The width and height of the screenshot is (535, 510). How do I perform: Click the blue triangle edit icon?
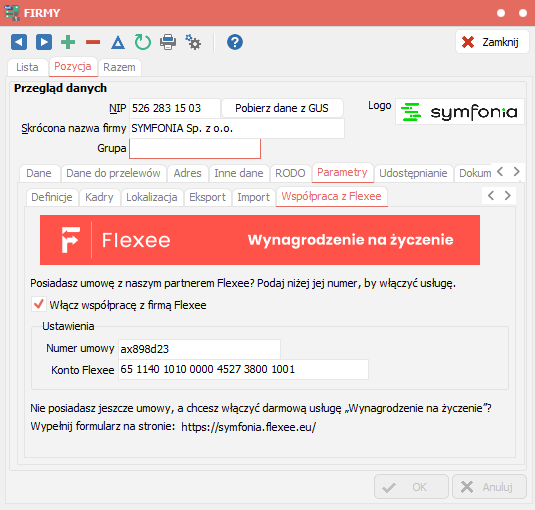click(118, 43)
